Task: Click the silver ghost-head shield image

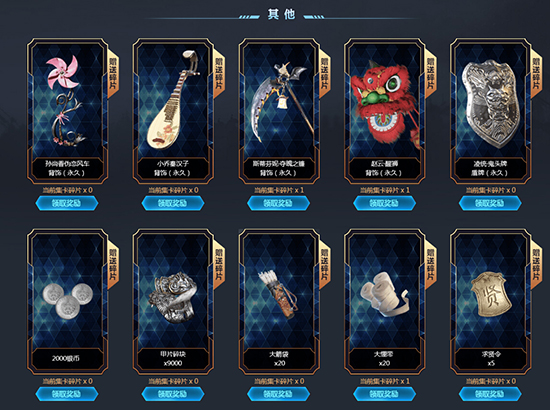Action: (x=490, y=104)
